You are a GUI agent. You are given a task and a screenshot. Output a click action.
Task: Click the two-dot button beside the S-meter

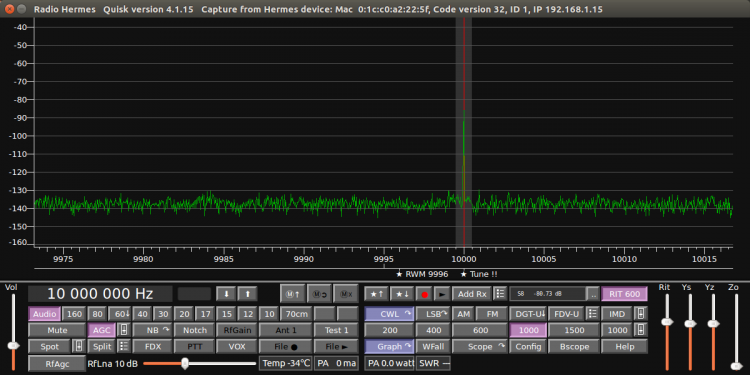click(593, 294)
